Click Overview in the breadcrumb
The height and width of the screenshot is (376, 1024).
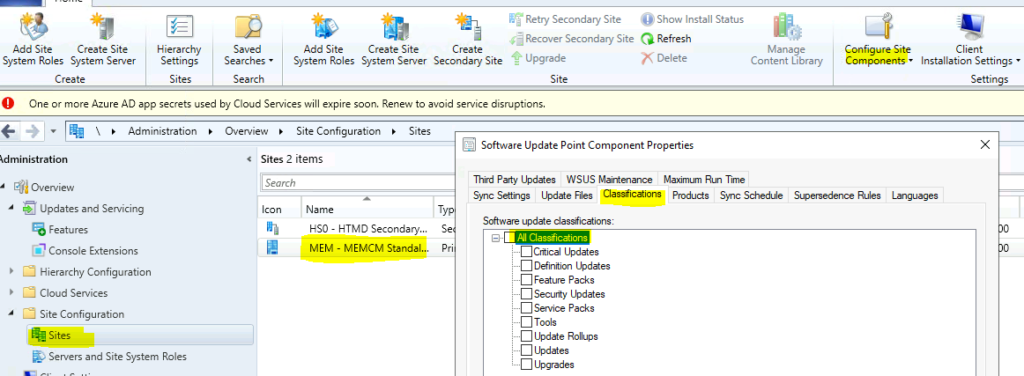[x=246, y=131]
